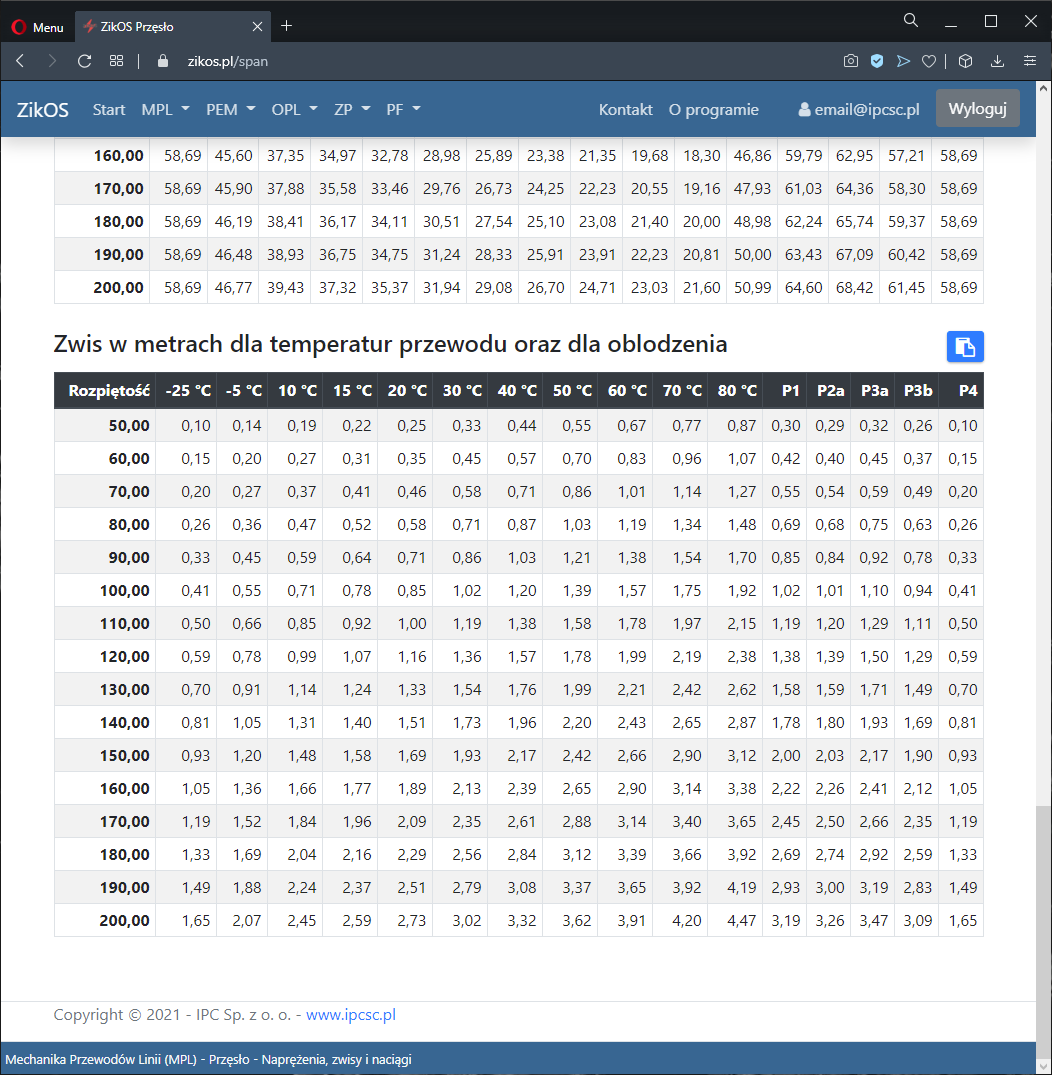Expand the PEM dropdown menu
The height and width of the screenshot is (1075, 1052).
click(x=230, y=110)
